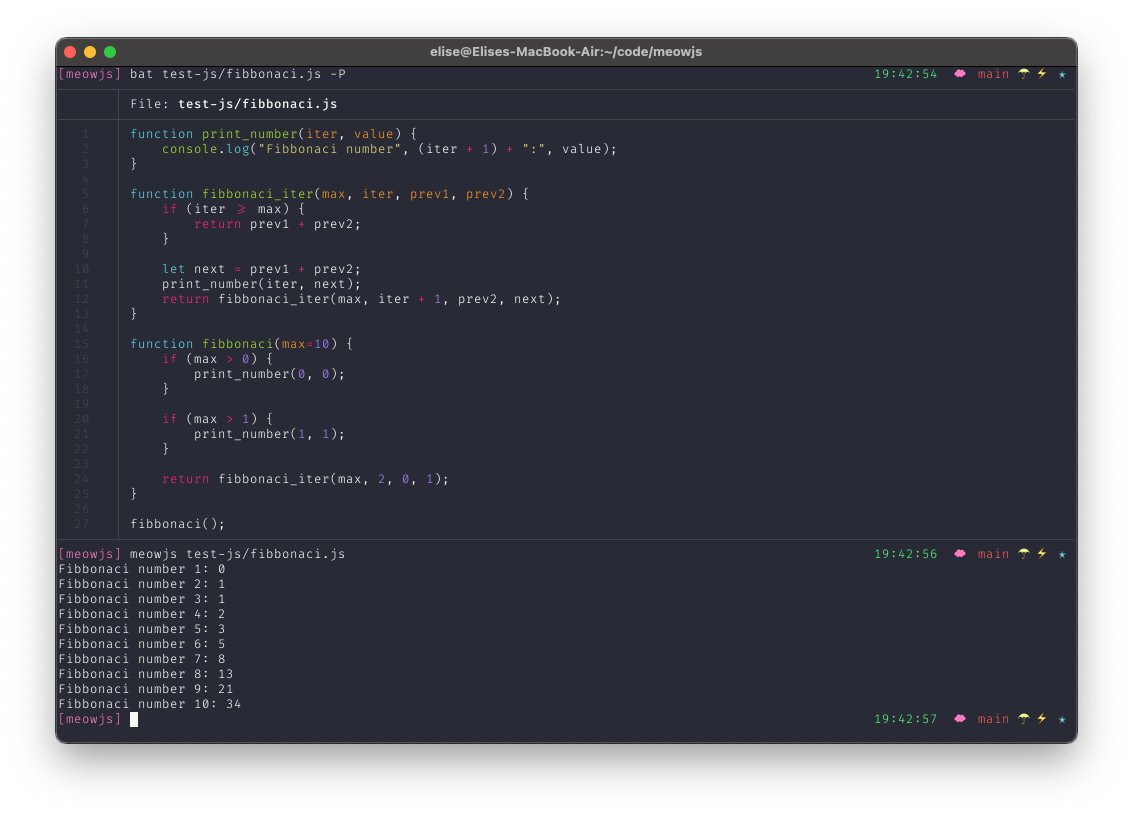This screenshot has width=1133, height=817.
Task: Click the blue star icon on the 19:42:56 row
Action: pos(1062,554)
